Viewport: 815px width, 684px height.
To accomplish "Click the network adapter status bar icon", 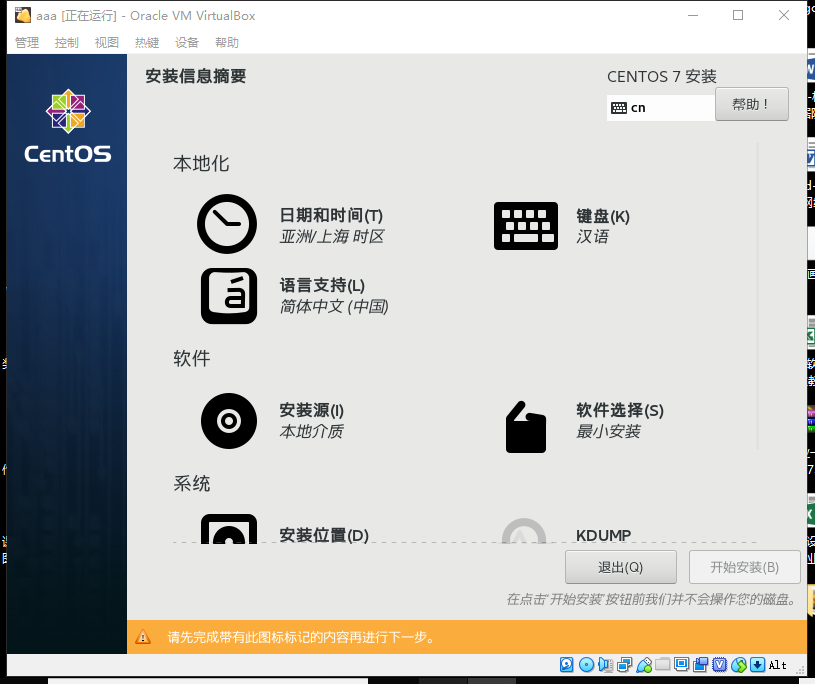I will [625, 665].
